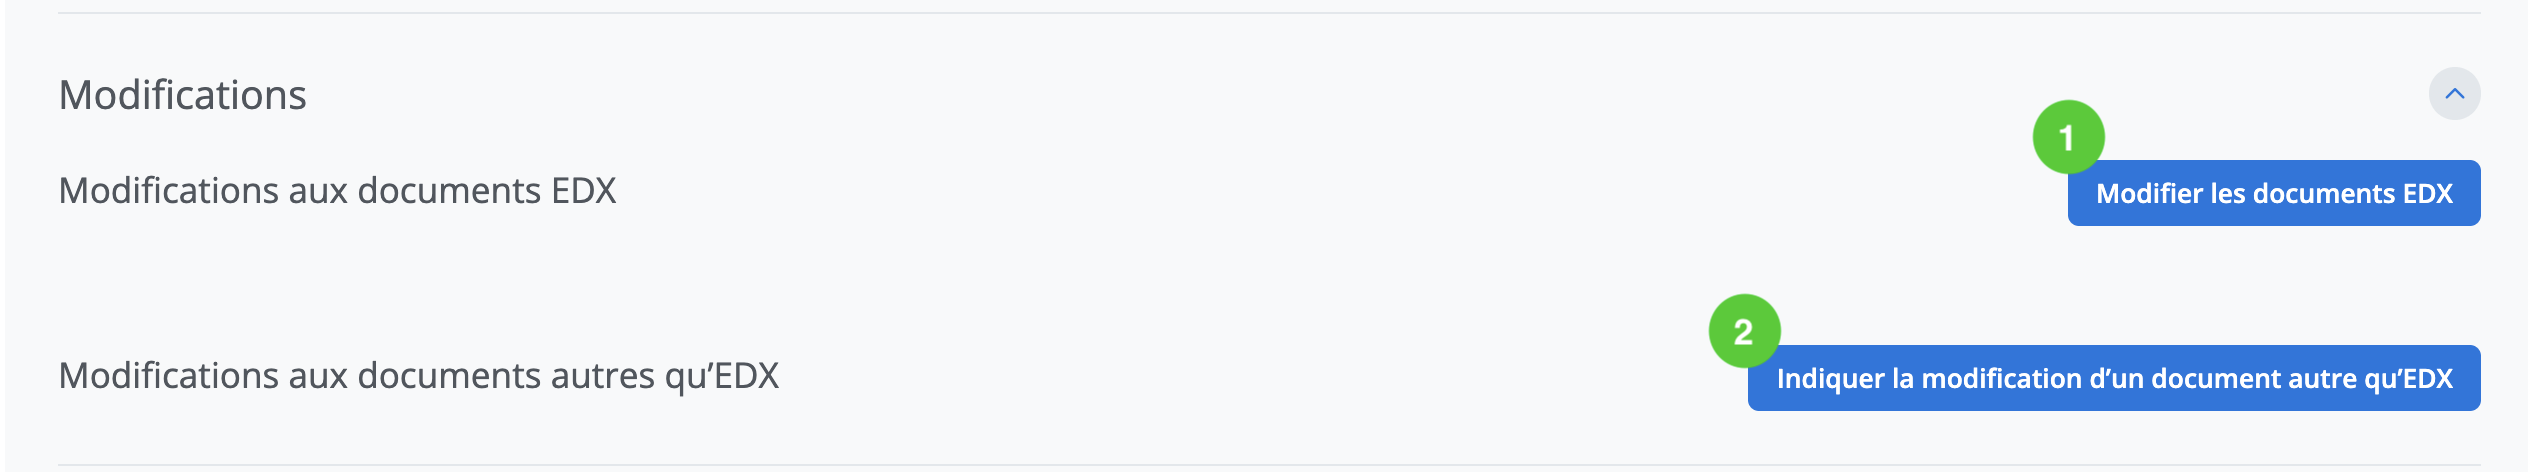Click the step 2 marker above Indiquer button

pos(1744,331)
